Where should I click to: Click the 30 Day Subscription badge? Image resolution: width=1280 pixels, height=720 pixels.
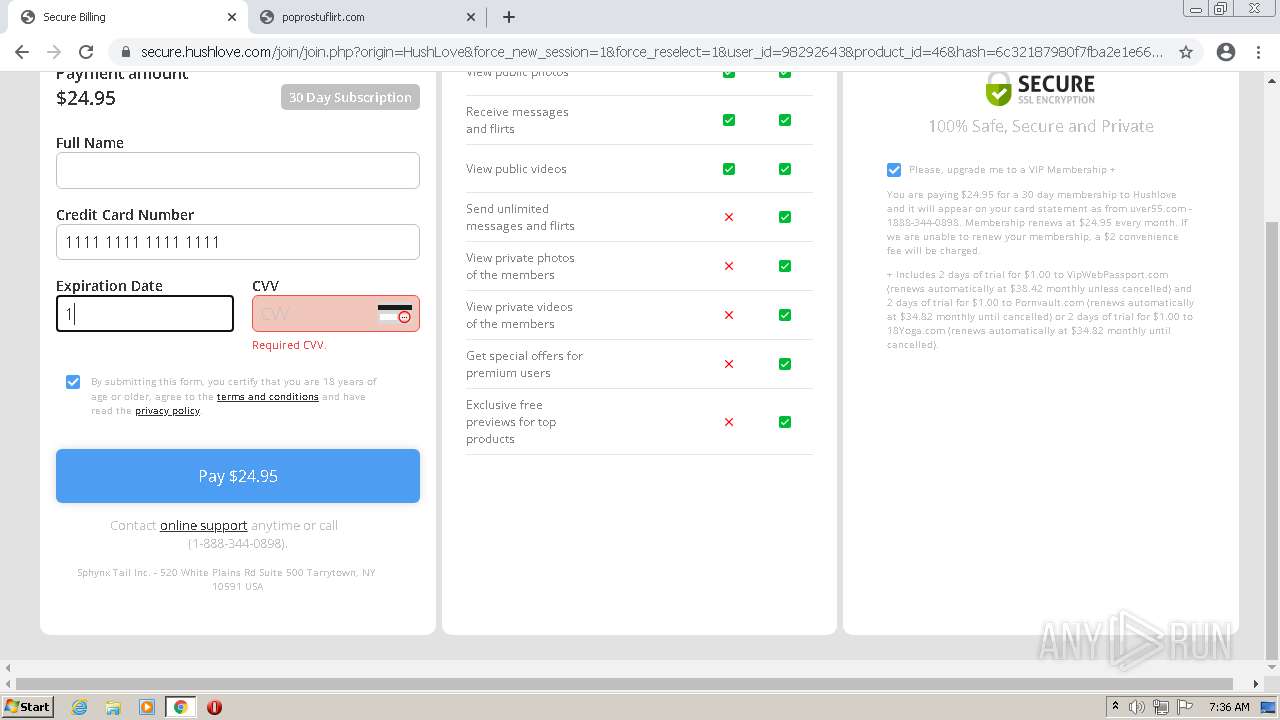pyautogui.click(x=350, y=97)
